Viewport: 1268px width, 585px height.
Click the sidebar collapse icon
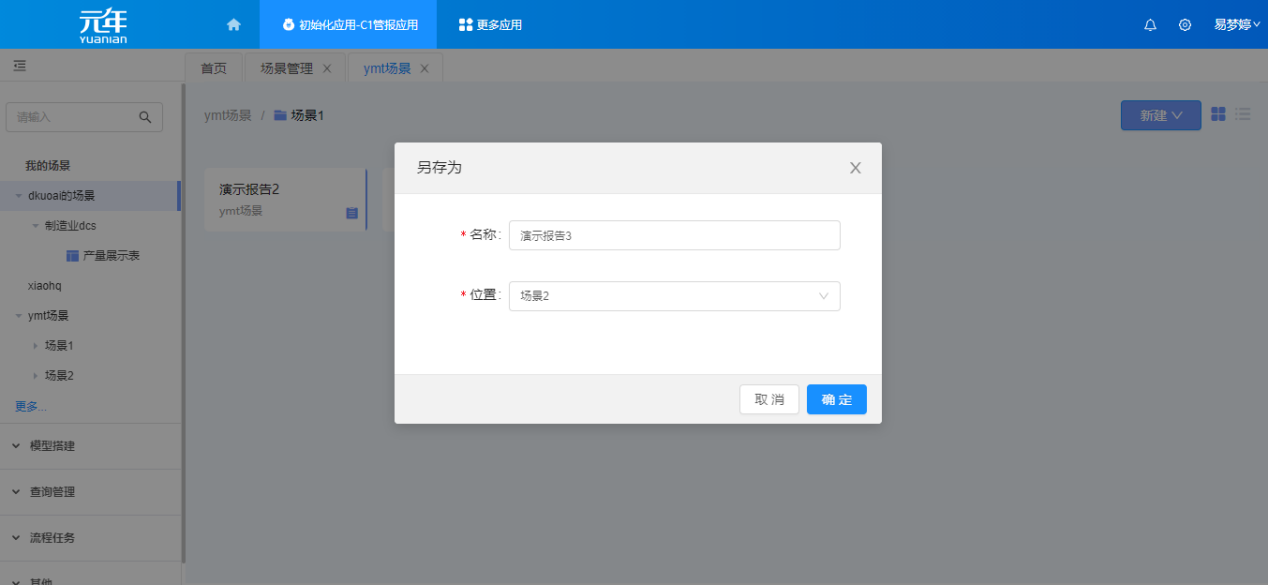click(x=19, y=66)
